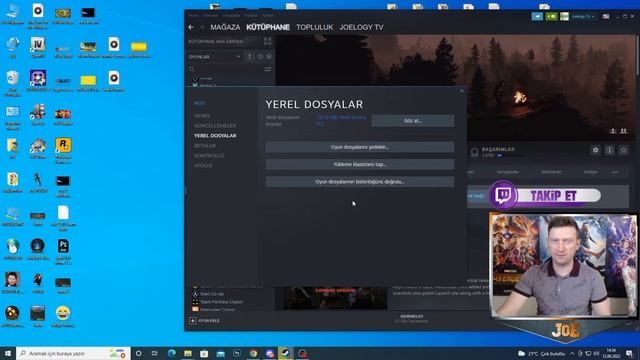The height and width of the screenshot is (360, 640).
Task: Go back with Steam's back arrow
Action: coord(191,27)
